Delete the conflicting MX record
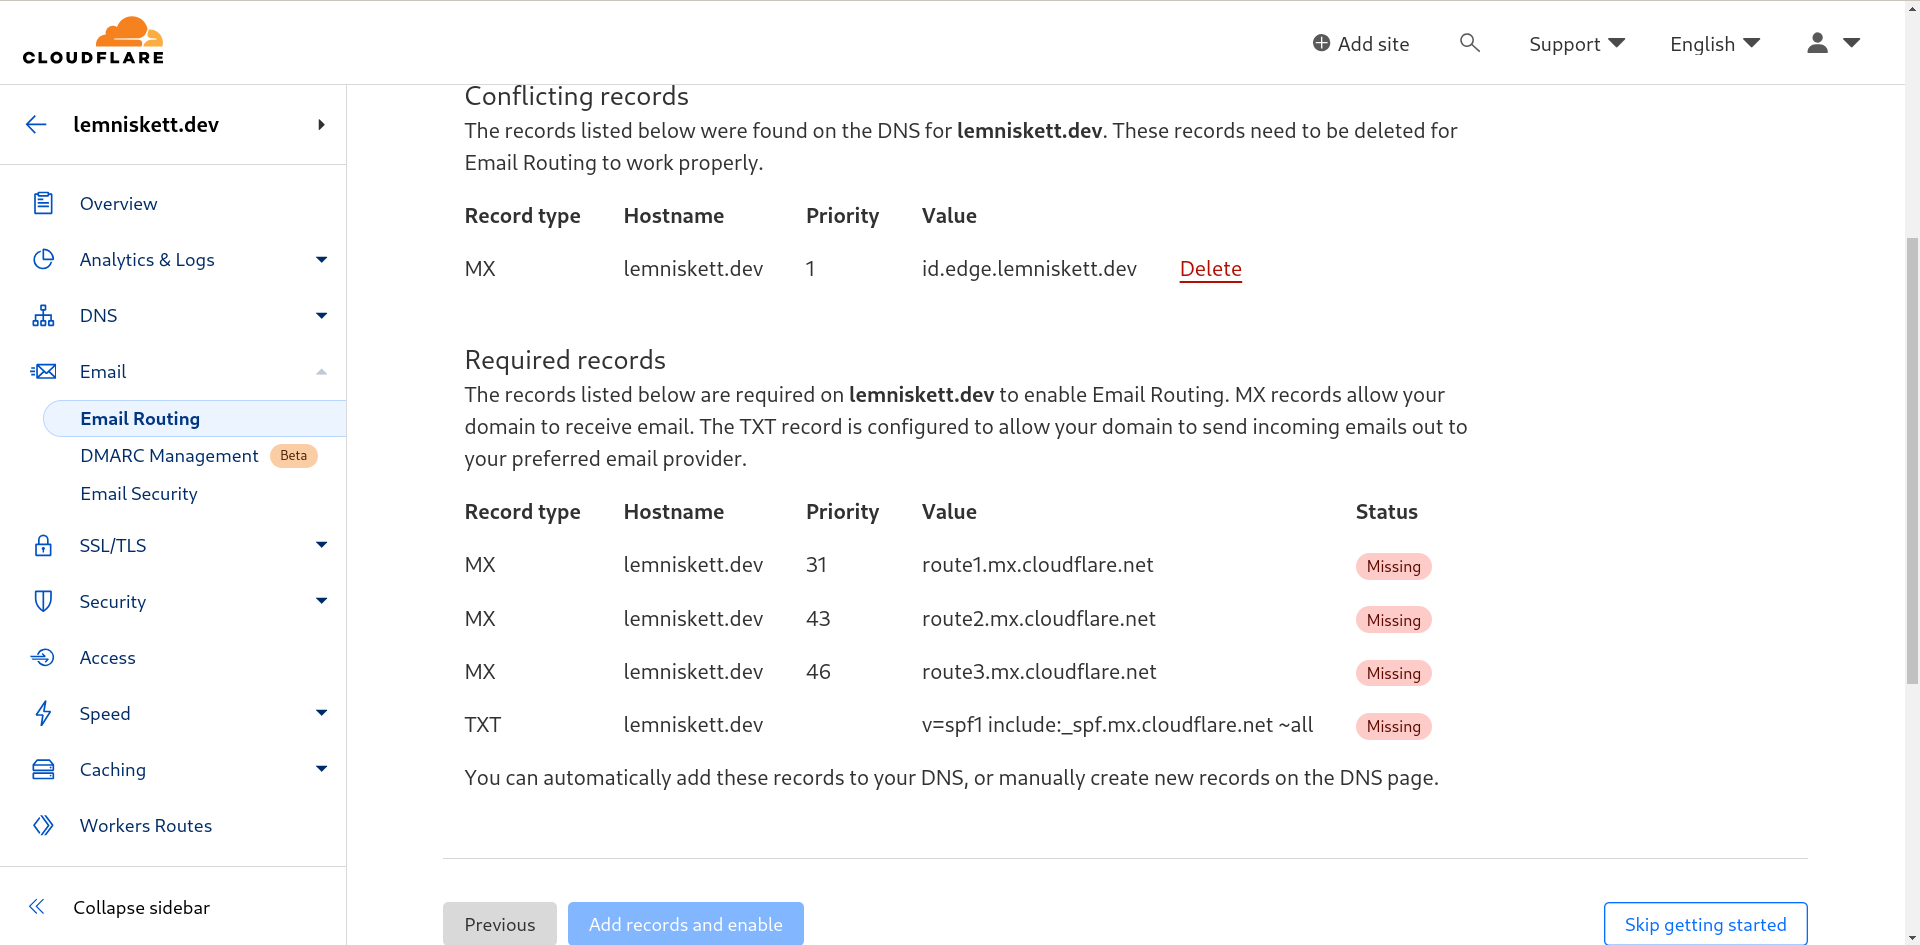The image size is (1920, 945). coord(1210,268)
